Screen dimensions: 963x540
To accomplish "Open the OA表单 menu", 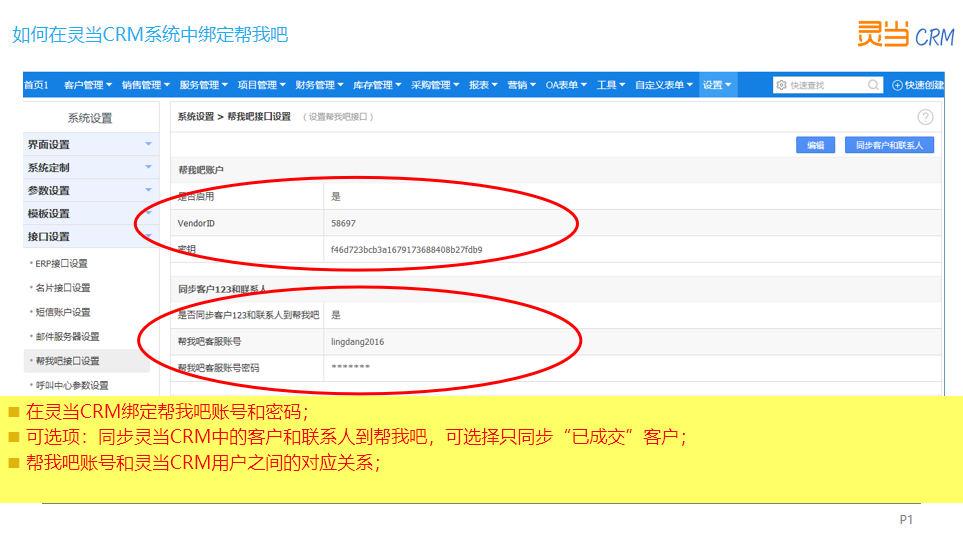I will 566,85.
